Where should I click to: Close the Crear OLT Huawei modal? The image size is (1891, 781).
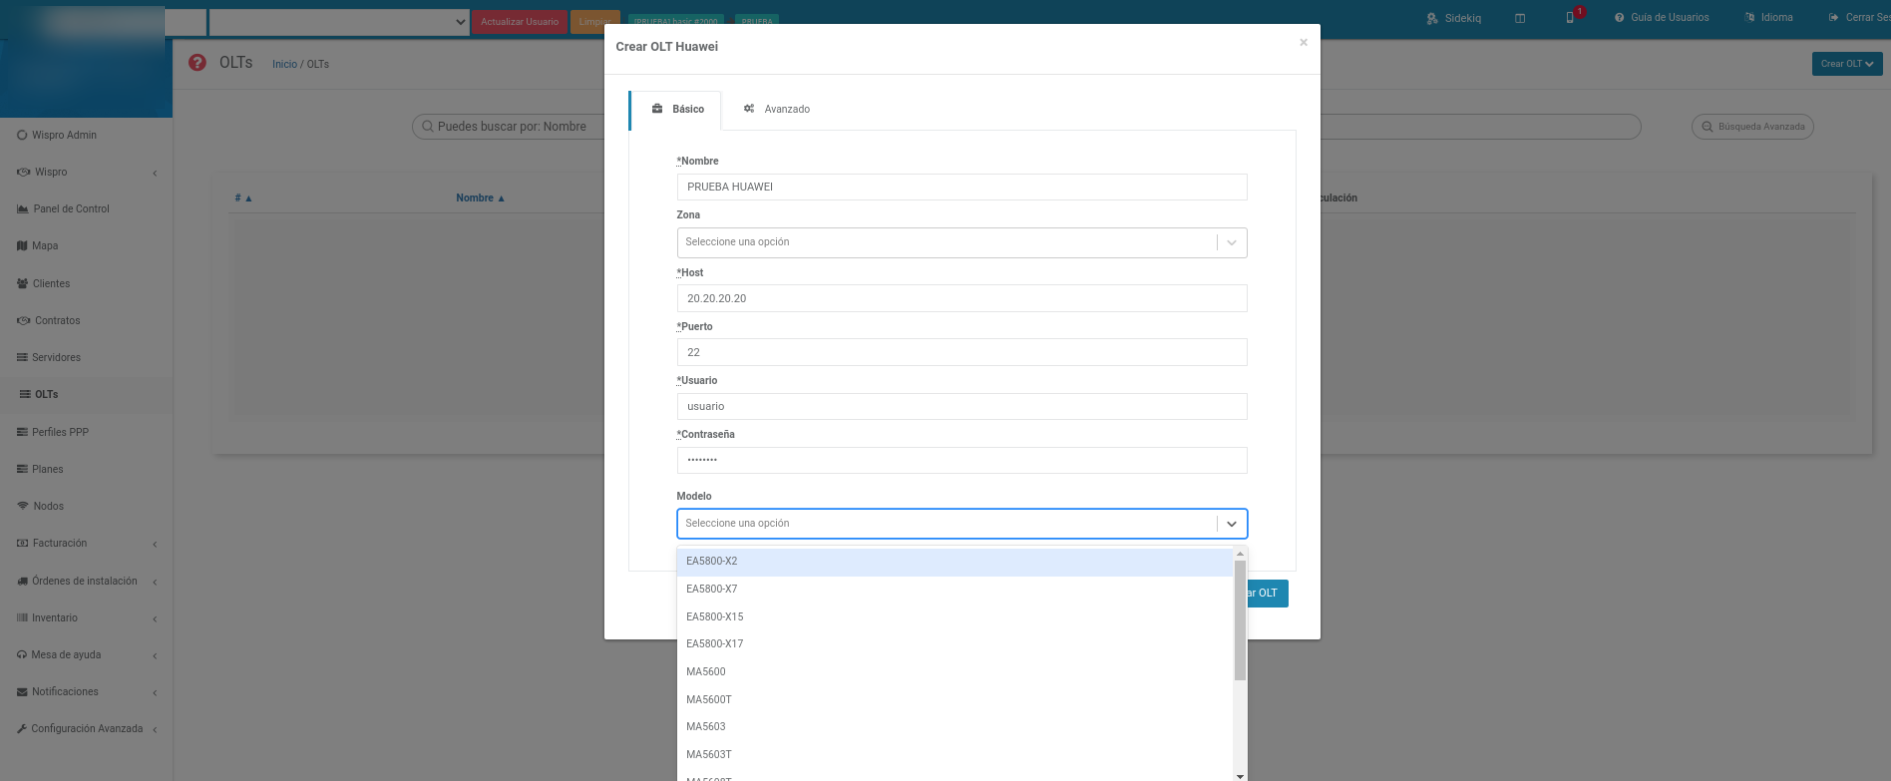tap(1303, 42)
